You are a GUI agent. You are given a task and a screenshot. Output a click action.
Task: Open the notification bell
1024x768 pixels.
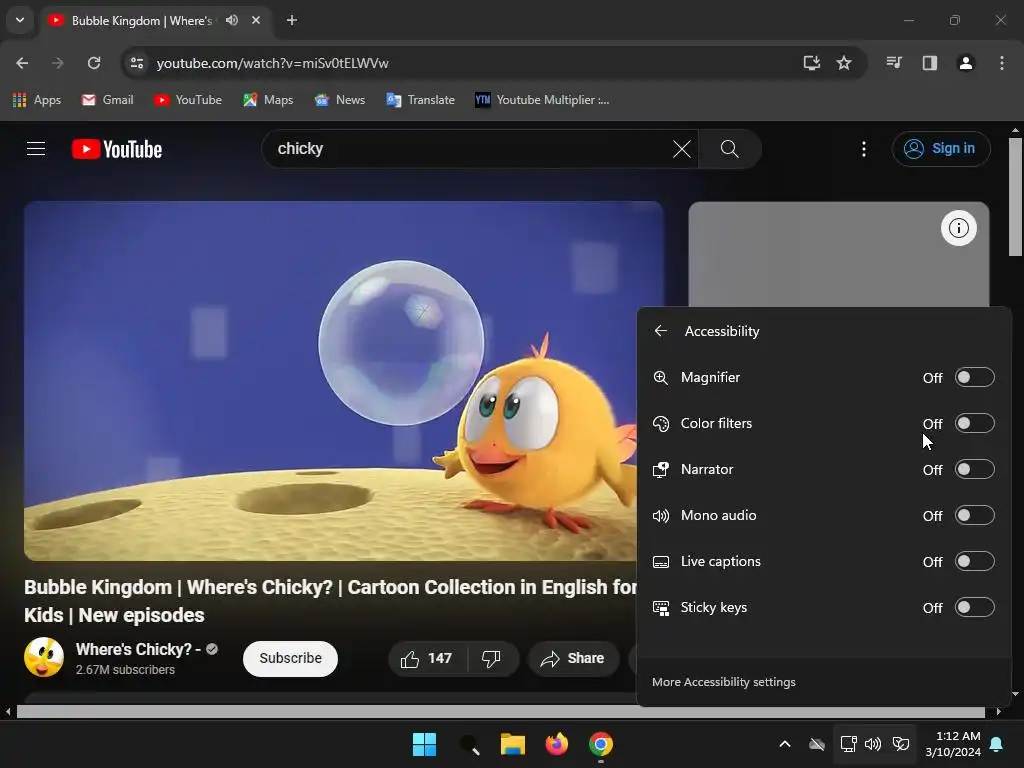click(997, 744)
